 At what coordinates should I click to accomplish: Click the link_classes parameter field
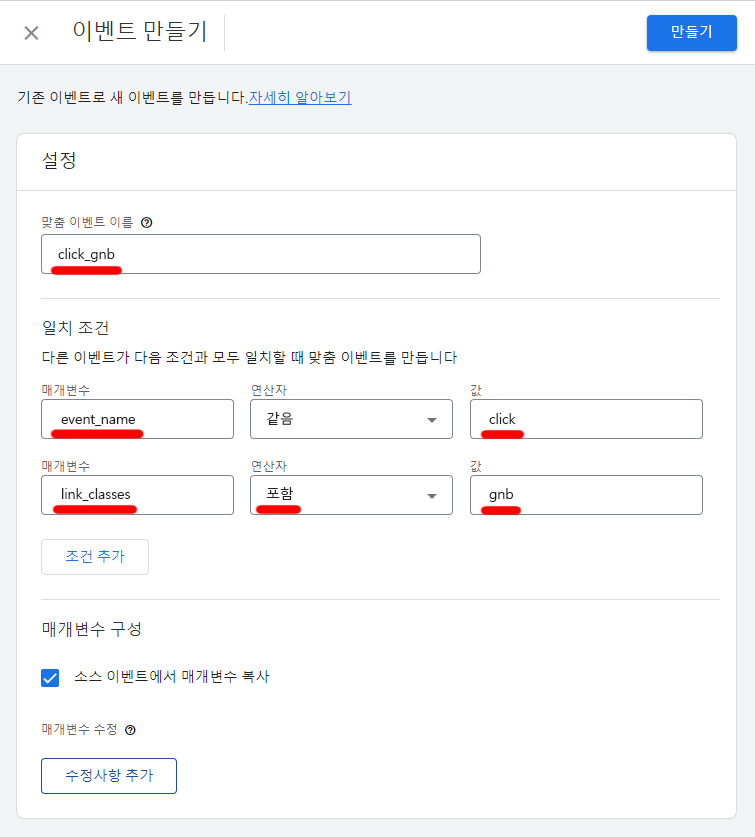(137, 495)
